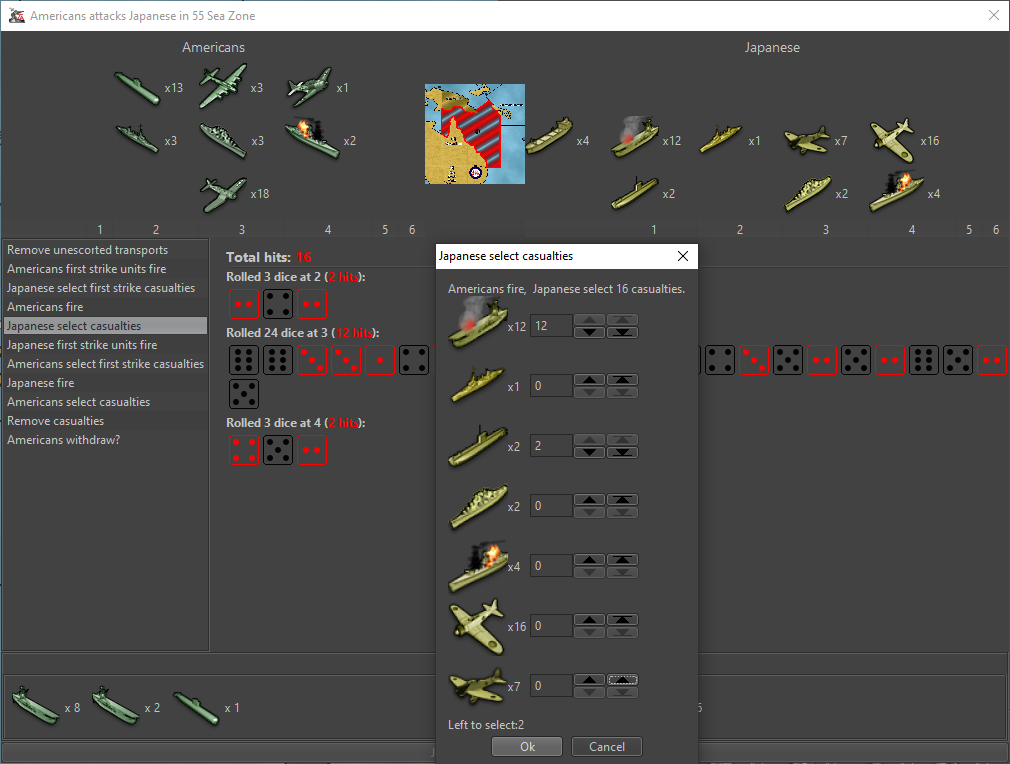Set x16 fighter casualties to maximum
The width and height of the screenshot is (1010, 764).
(x=622, y=621)
